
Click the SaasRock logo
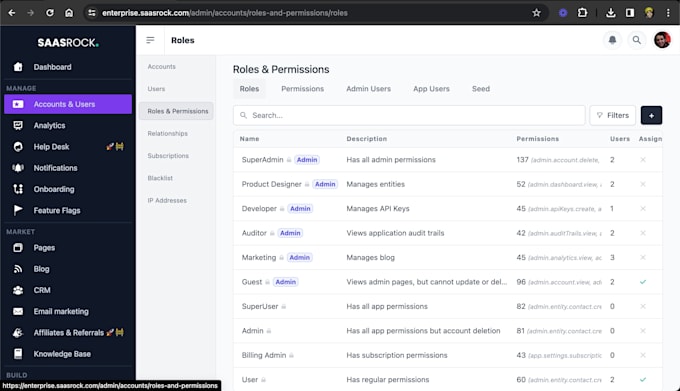pos(68,42)
